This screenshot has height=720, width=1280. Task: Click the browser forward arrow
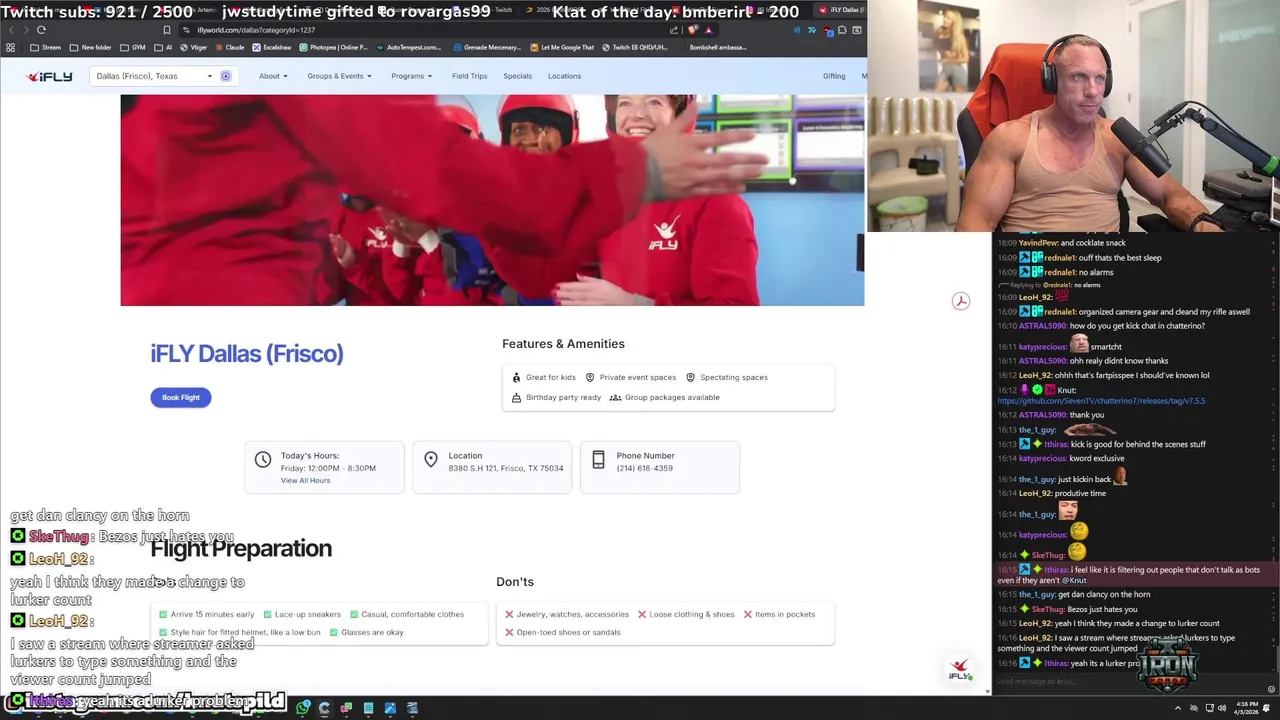(26, 30)
